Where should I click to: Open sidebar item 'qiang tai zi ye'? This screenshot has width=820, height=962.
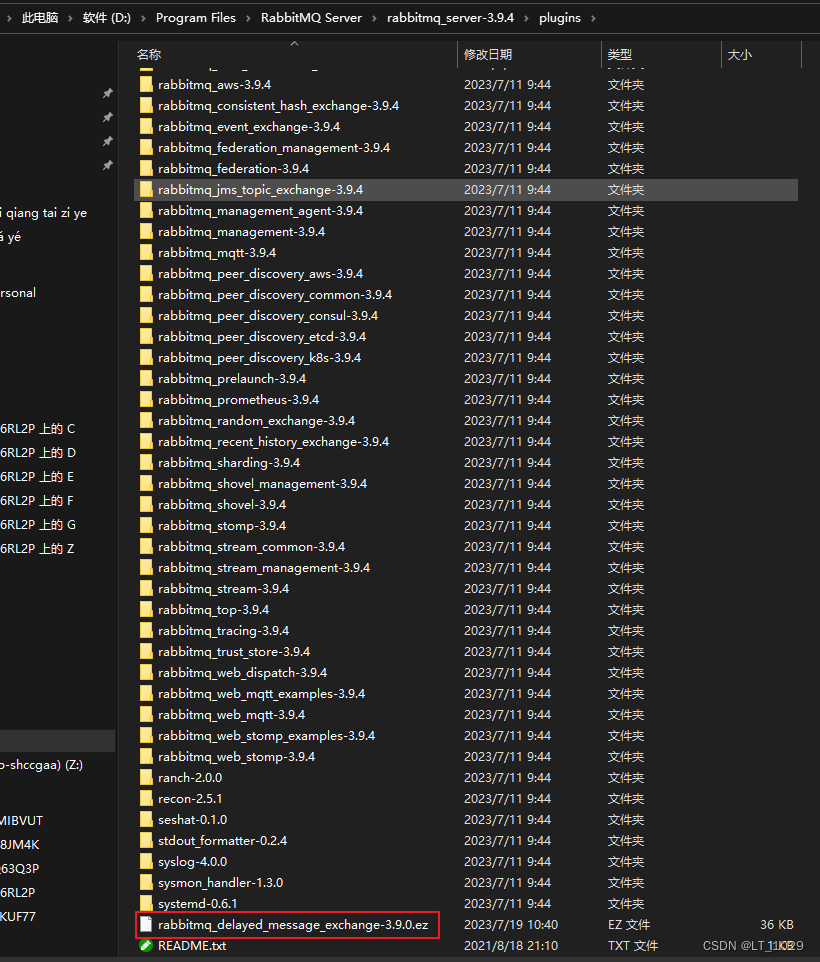coord(44,213)
